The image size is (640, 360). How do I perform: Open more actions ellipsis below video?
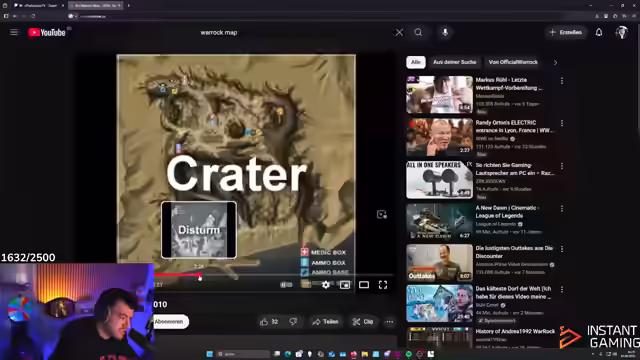389,322
